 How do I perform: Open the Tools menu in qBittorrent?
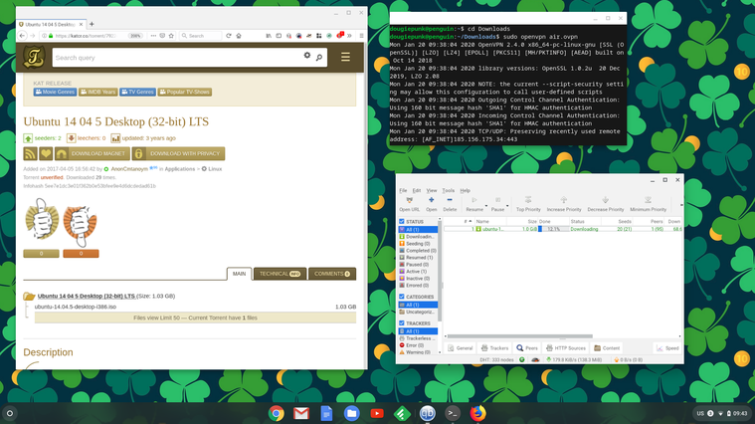click(448, 191)
